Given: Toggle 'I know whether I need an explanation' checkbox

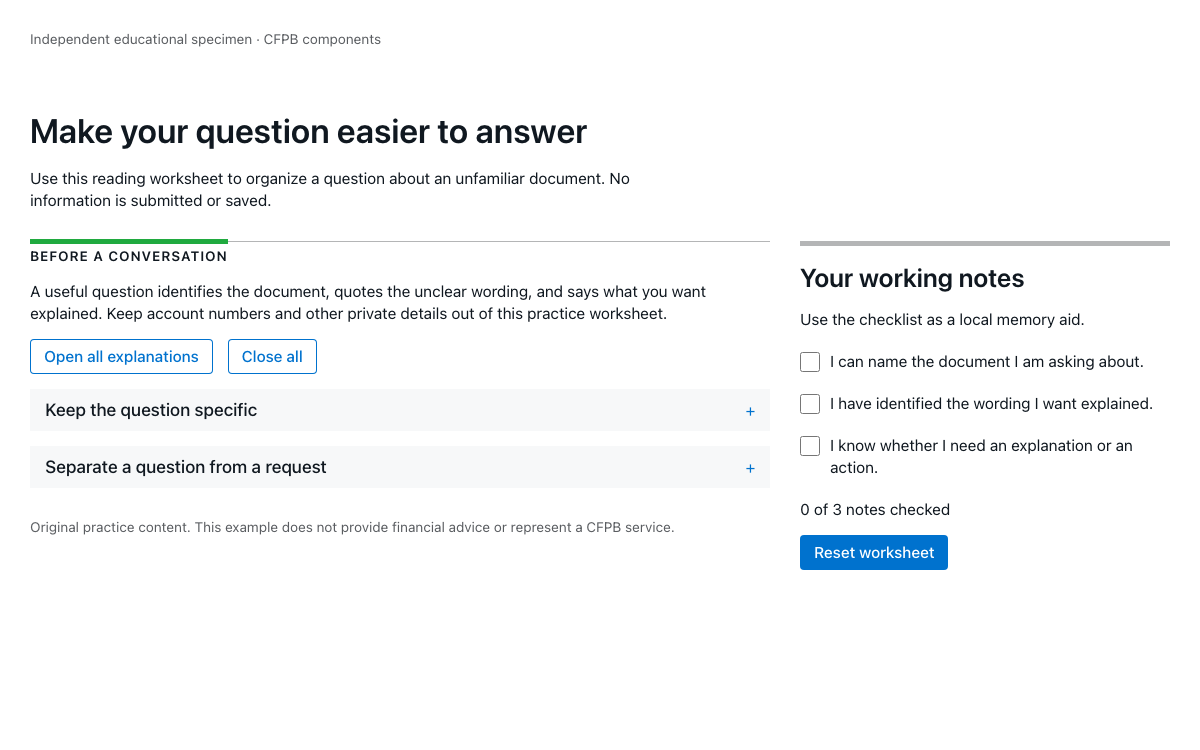Looking at the screenshot, I should tap(810, 446).
